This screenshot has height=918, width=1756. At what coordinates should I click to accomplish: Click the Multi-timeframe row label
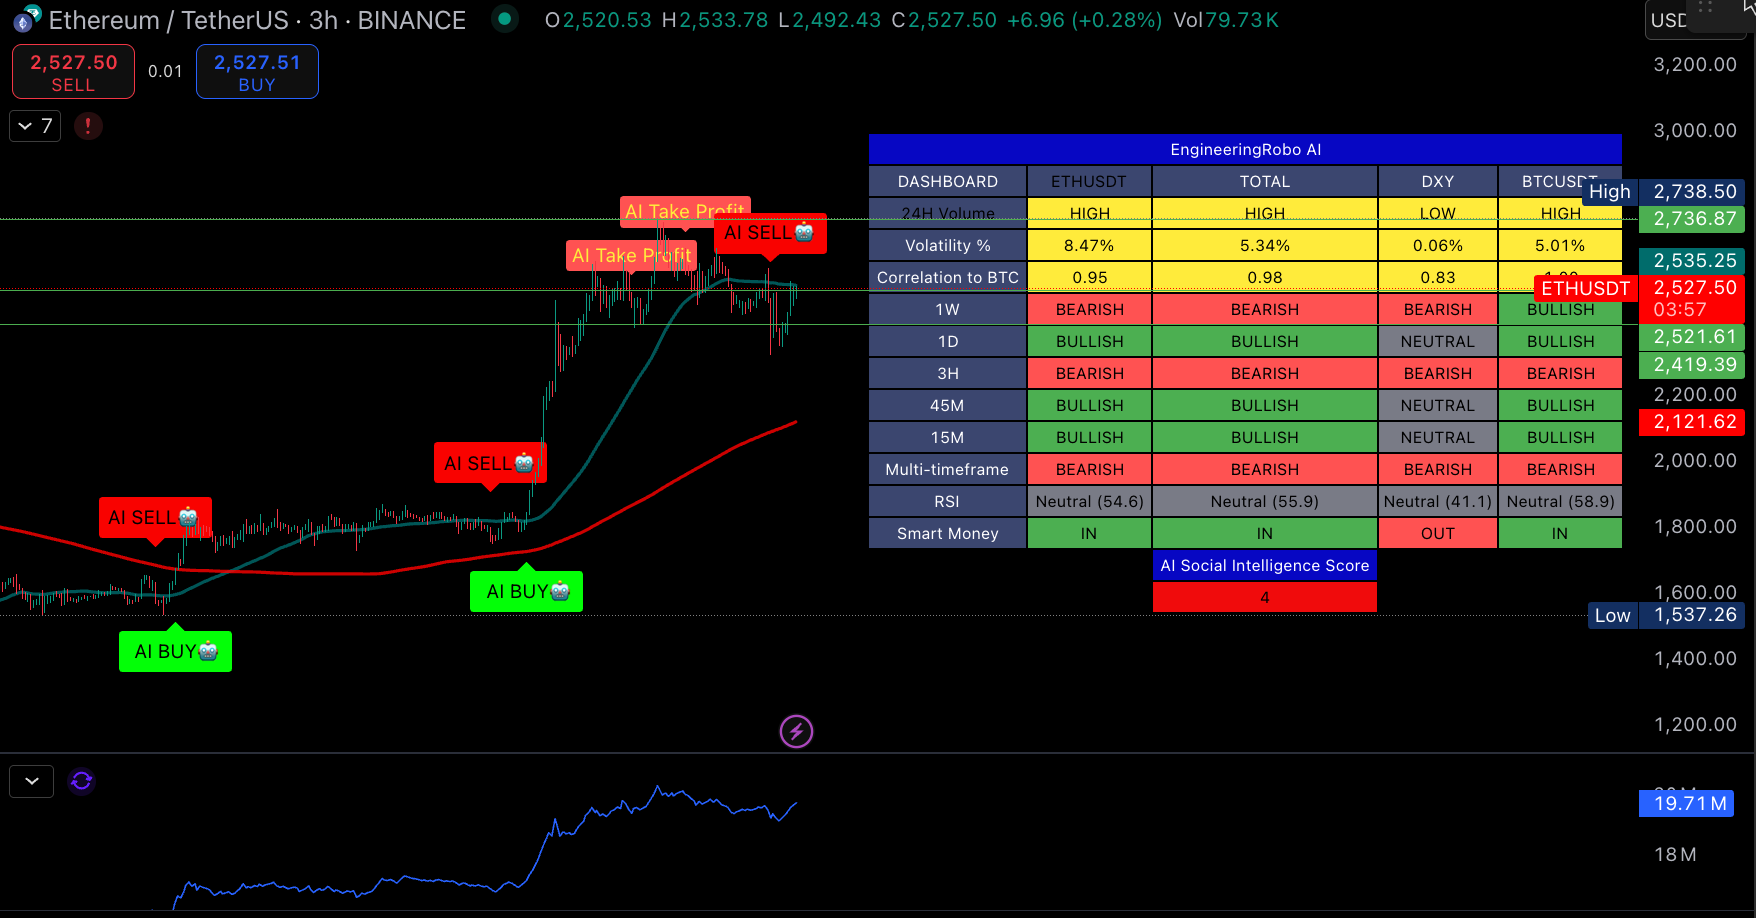[947, 469]
